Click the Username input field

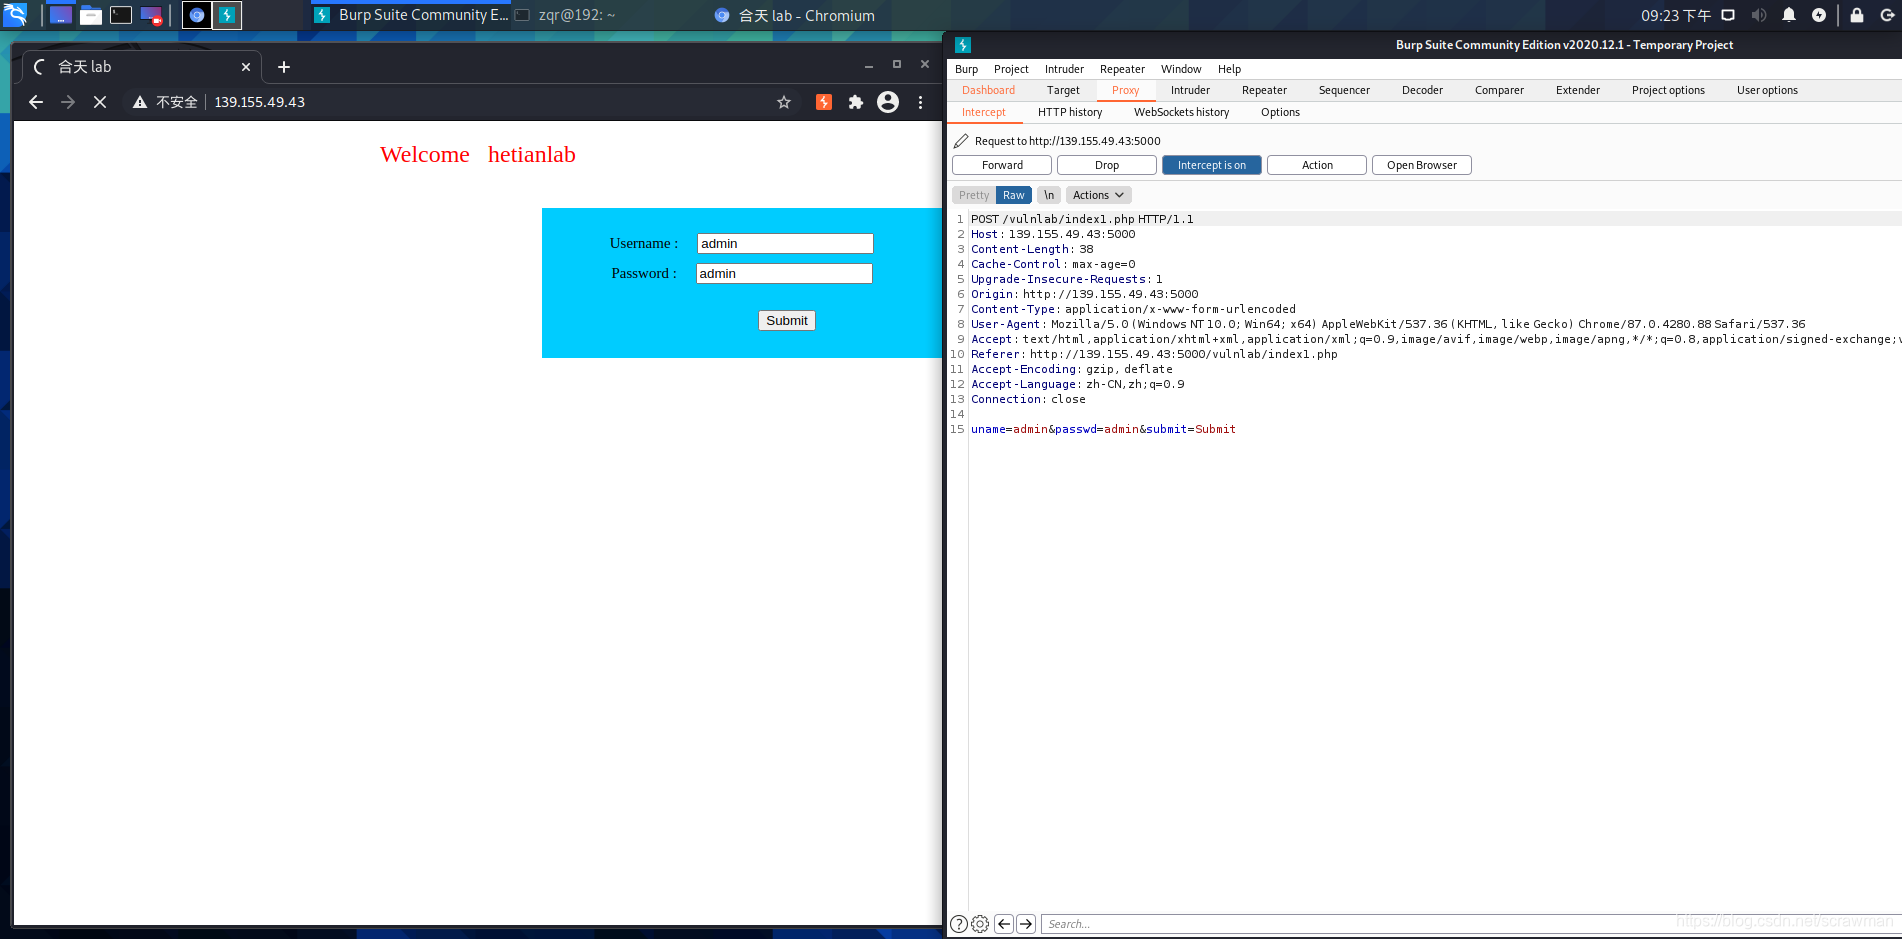[x=785, y=243]
